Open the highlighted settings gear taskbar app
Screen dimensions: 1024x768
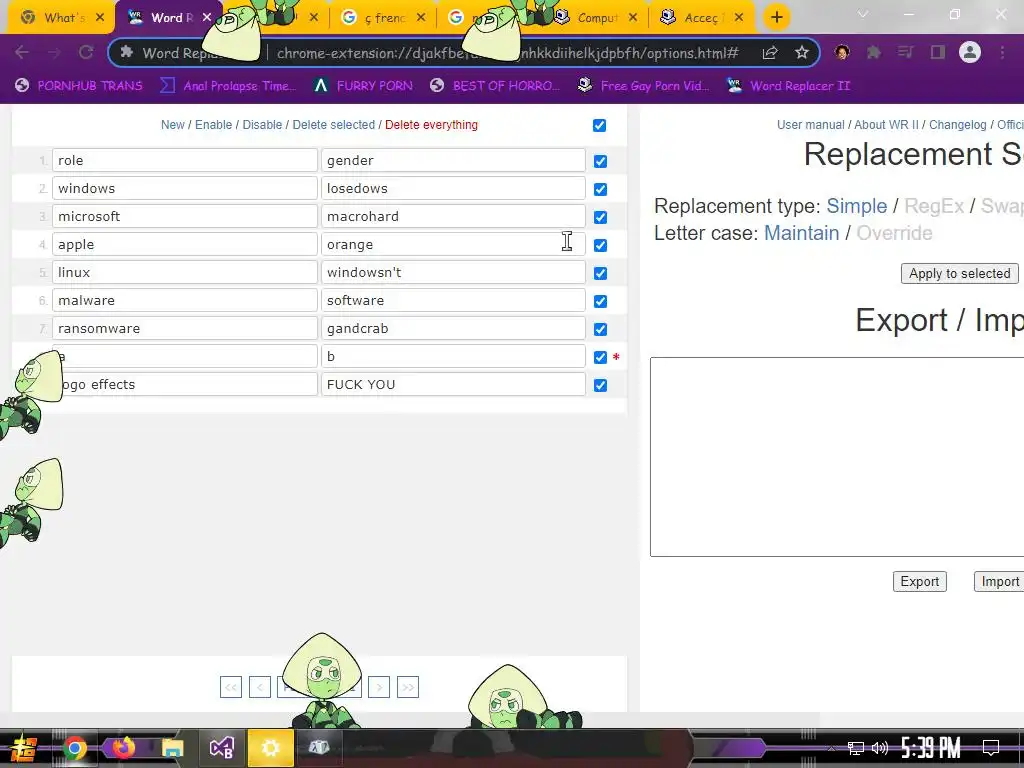[270, 748]
